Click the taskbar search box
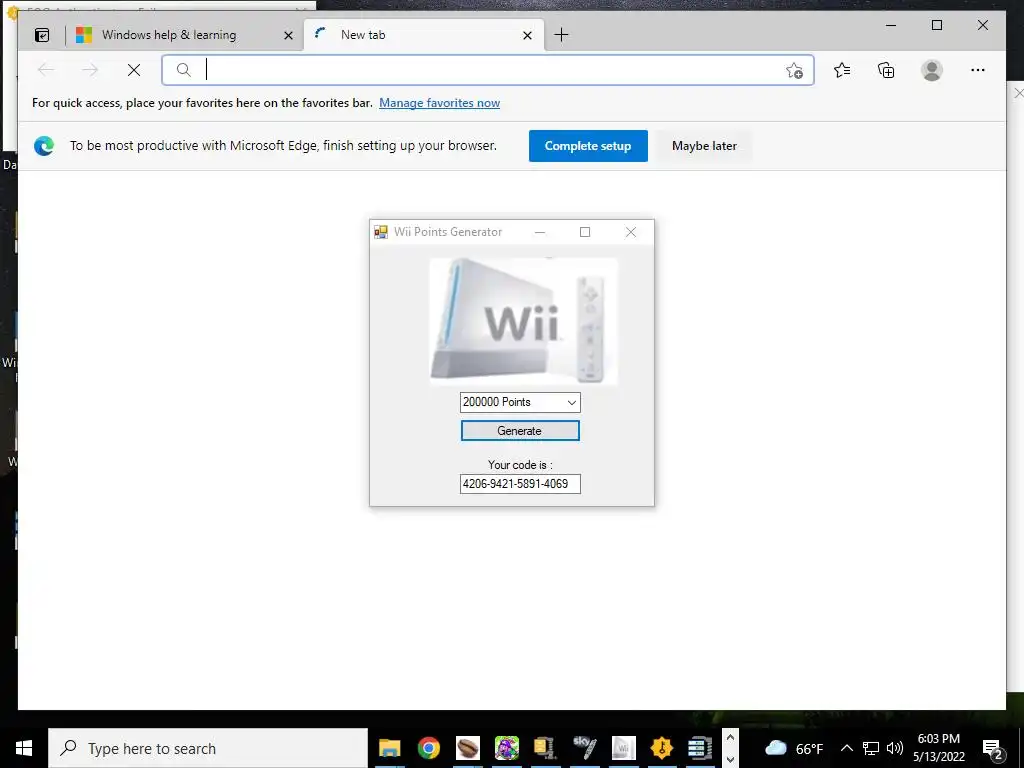This screenshot has height=768, width=1024. point(208,748)
